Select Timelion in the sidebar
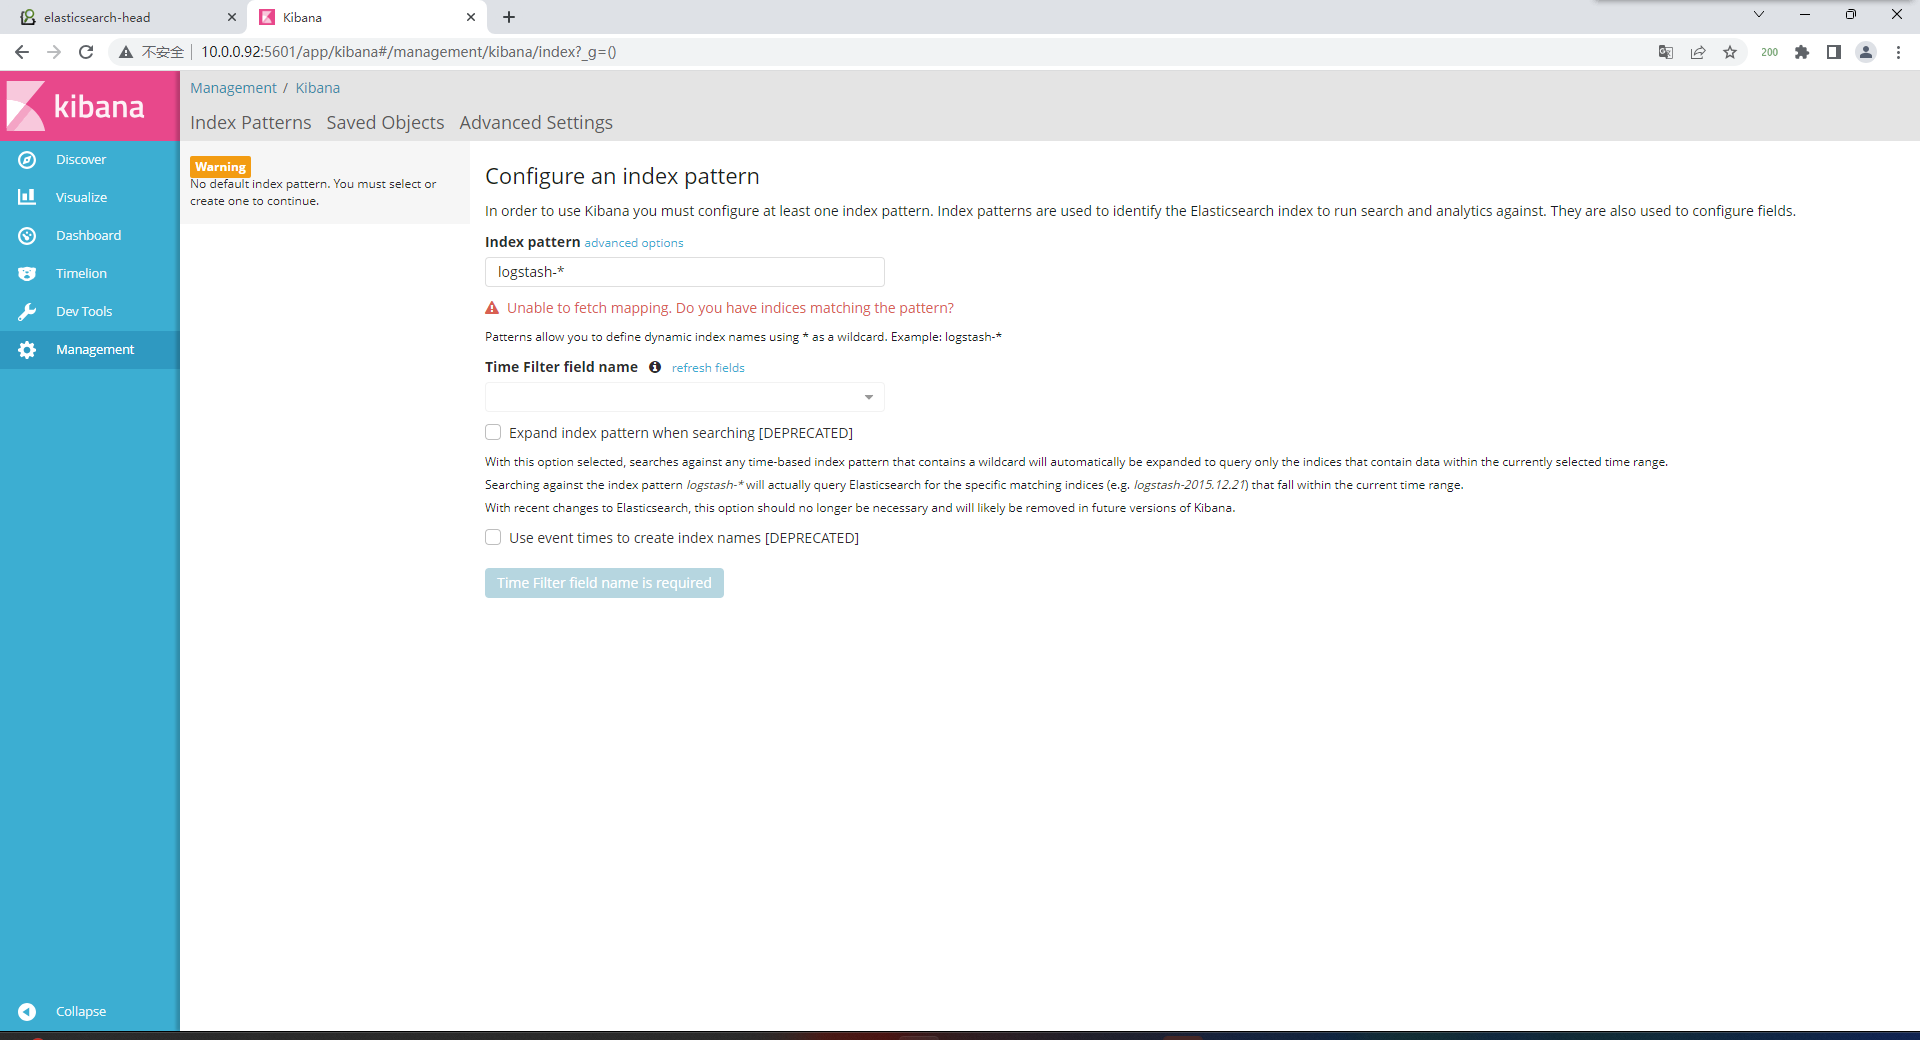The height and width of the screenshot is (1040, 1920). click(x=90, y=274)
